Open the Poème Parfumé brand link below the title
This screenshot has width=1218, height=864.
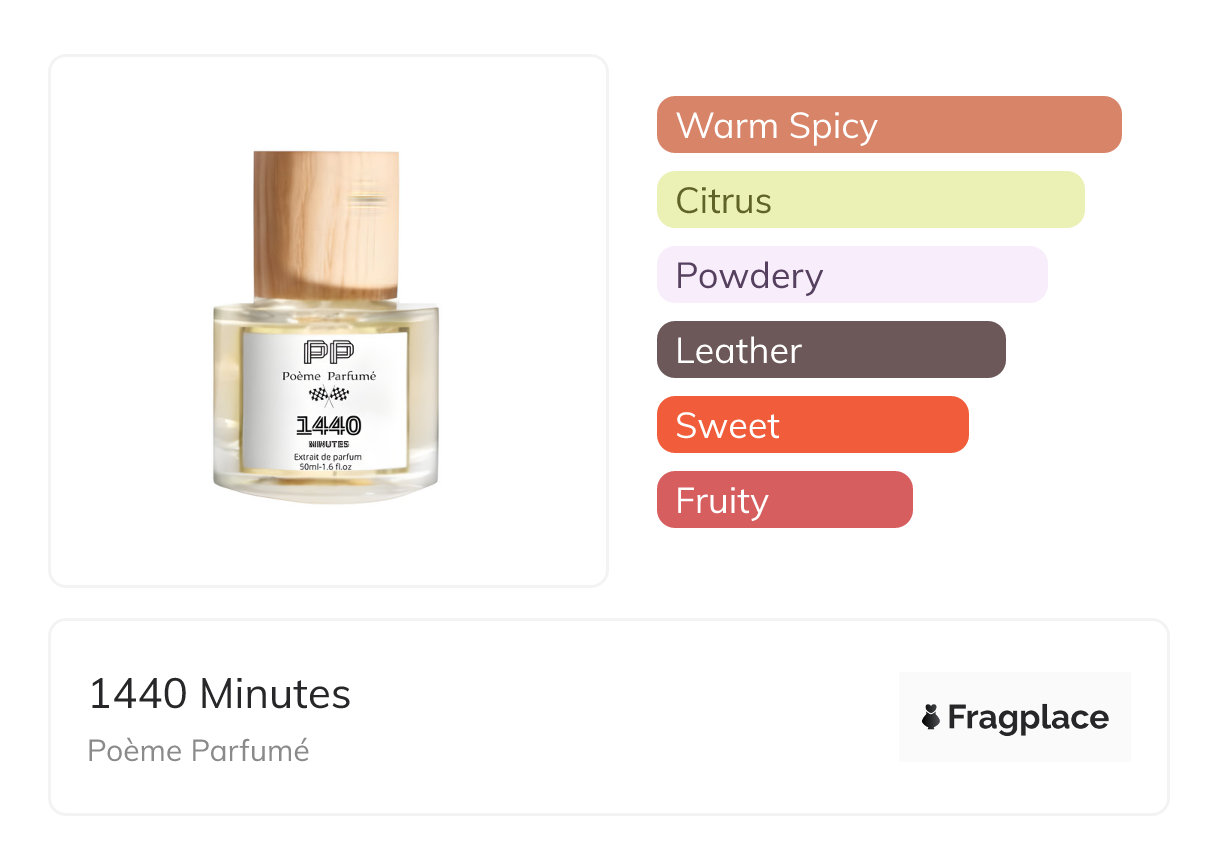point(198,750)
